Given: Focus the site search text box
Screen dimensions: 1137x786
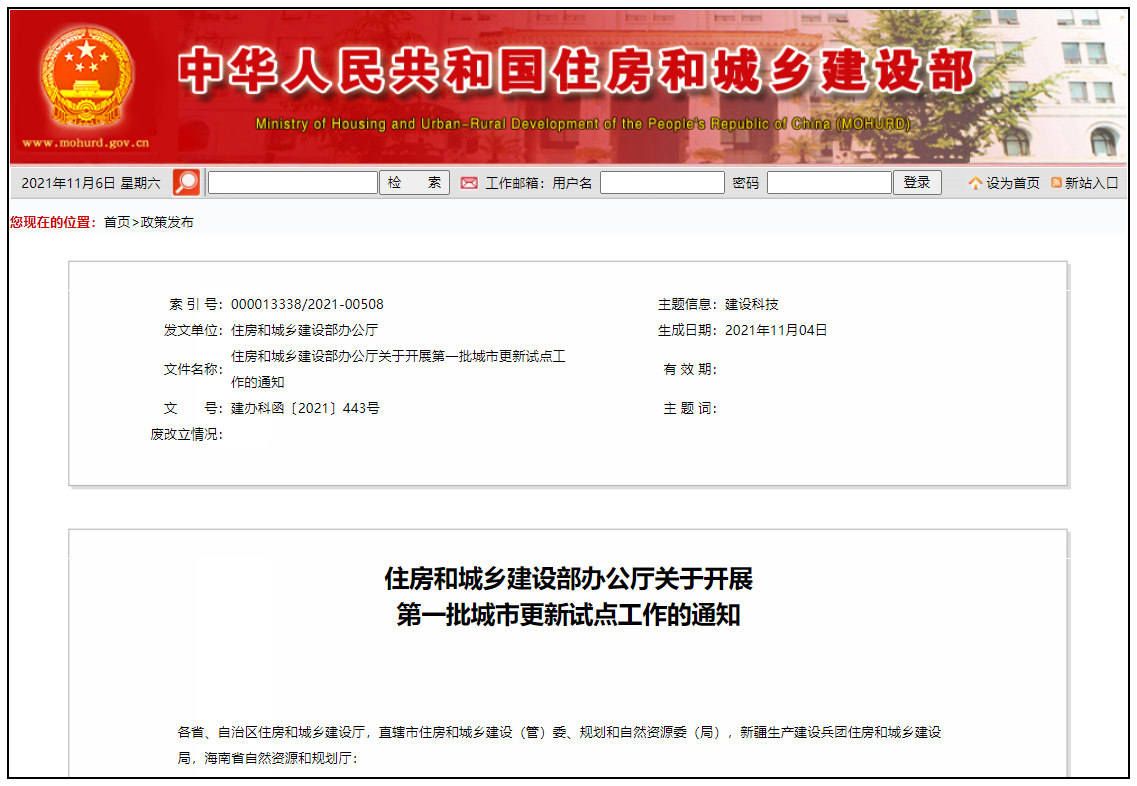Looking at the screenshot, I should click(293, 182).
